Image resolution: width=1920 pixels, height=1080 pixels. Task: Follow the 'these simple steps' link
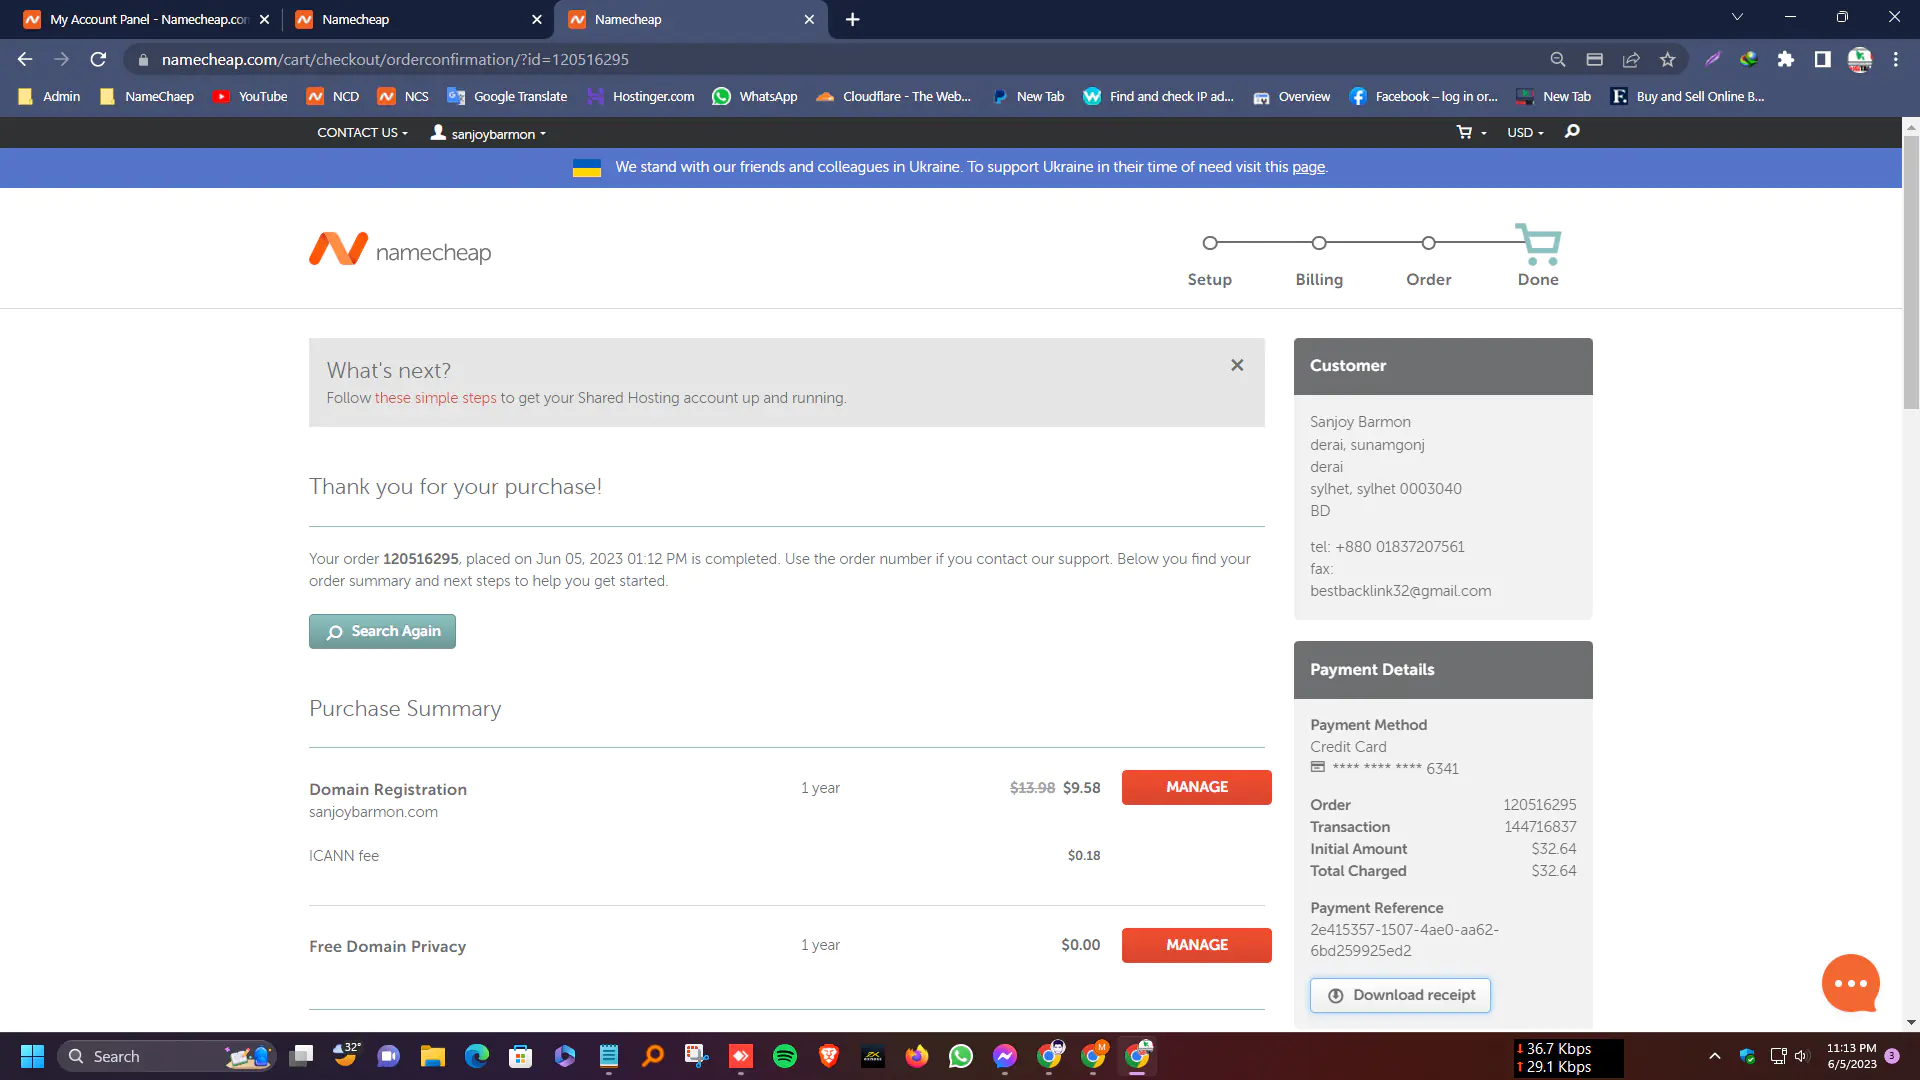coord(435,398)
